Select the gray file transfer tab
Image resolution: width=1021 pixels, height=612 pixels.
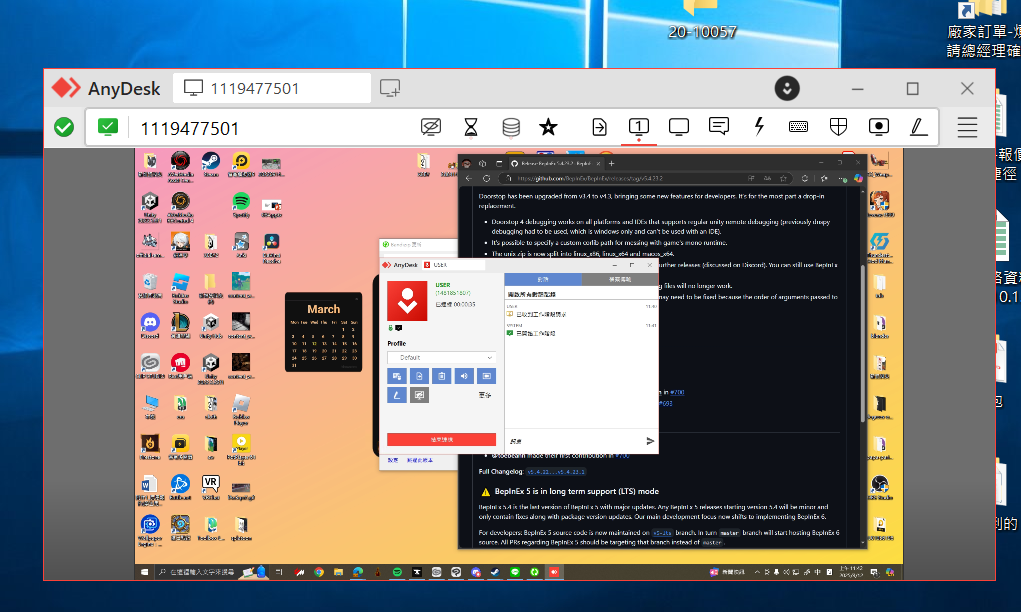tap(619, 279)
